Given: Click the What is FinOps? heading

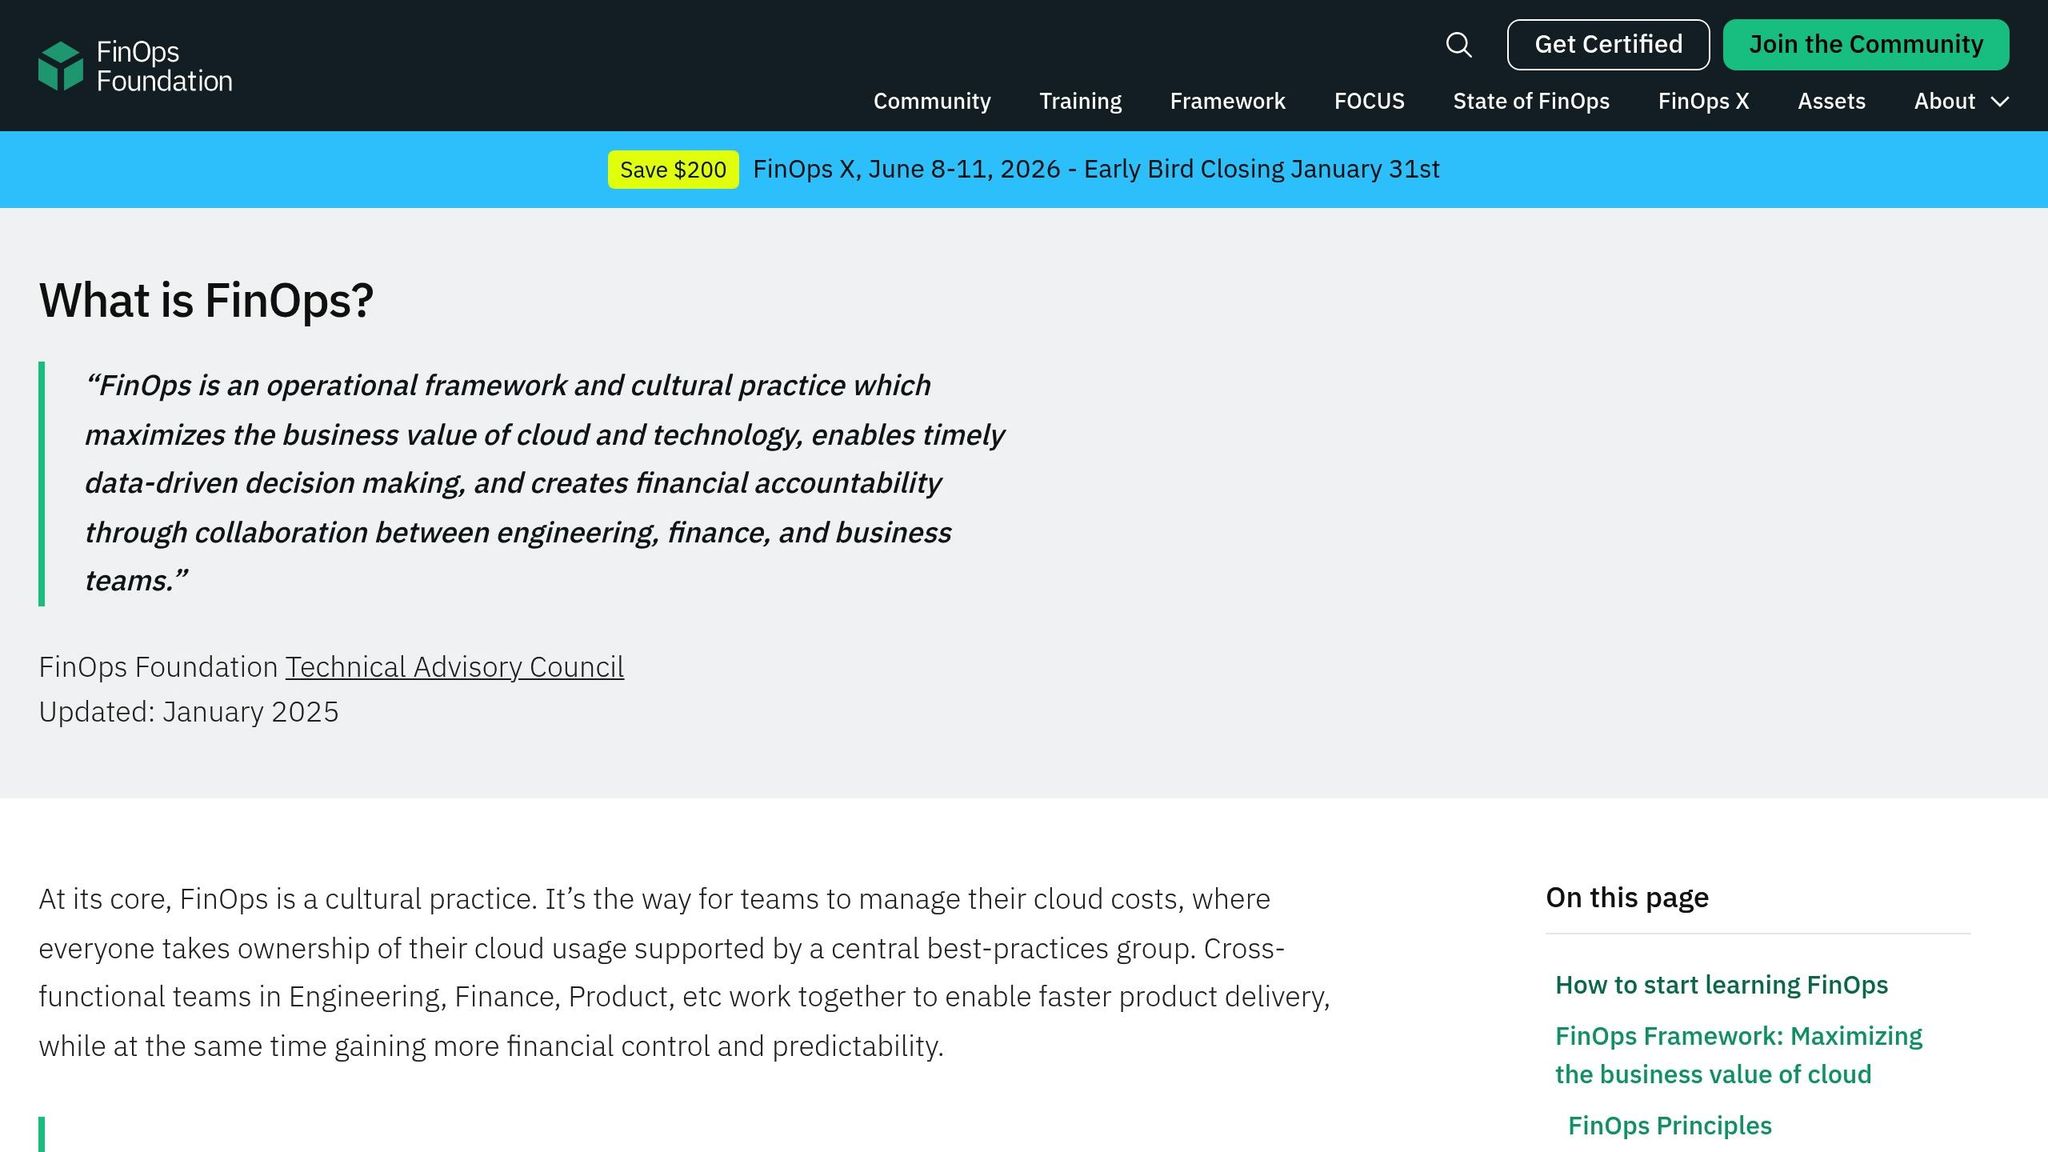Looking at the screenshot, I should pyautogui.click(x=206, y=301).
